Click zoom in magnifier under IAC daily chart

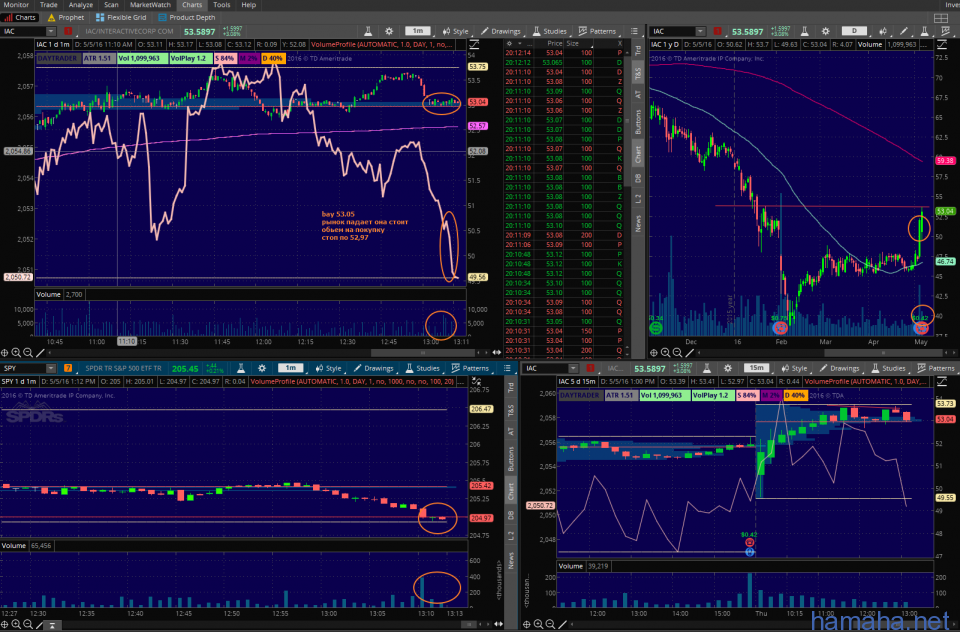[x=666, y=353]
